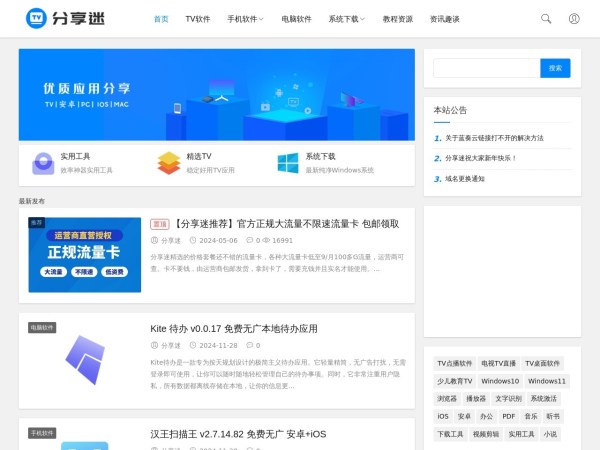Viewport: 600px width, 450px height.
Task: Open the 蓝奏云链接打不开 announcement link
Action: pos(494,138)
